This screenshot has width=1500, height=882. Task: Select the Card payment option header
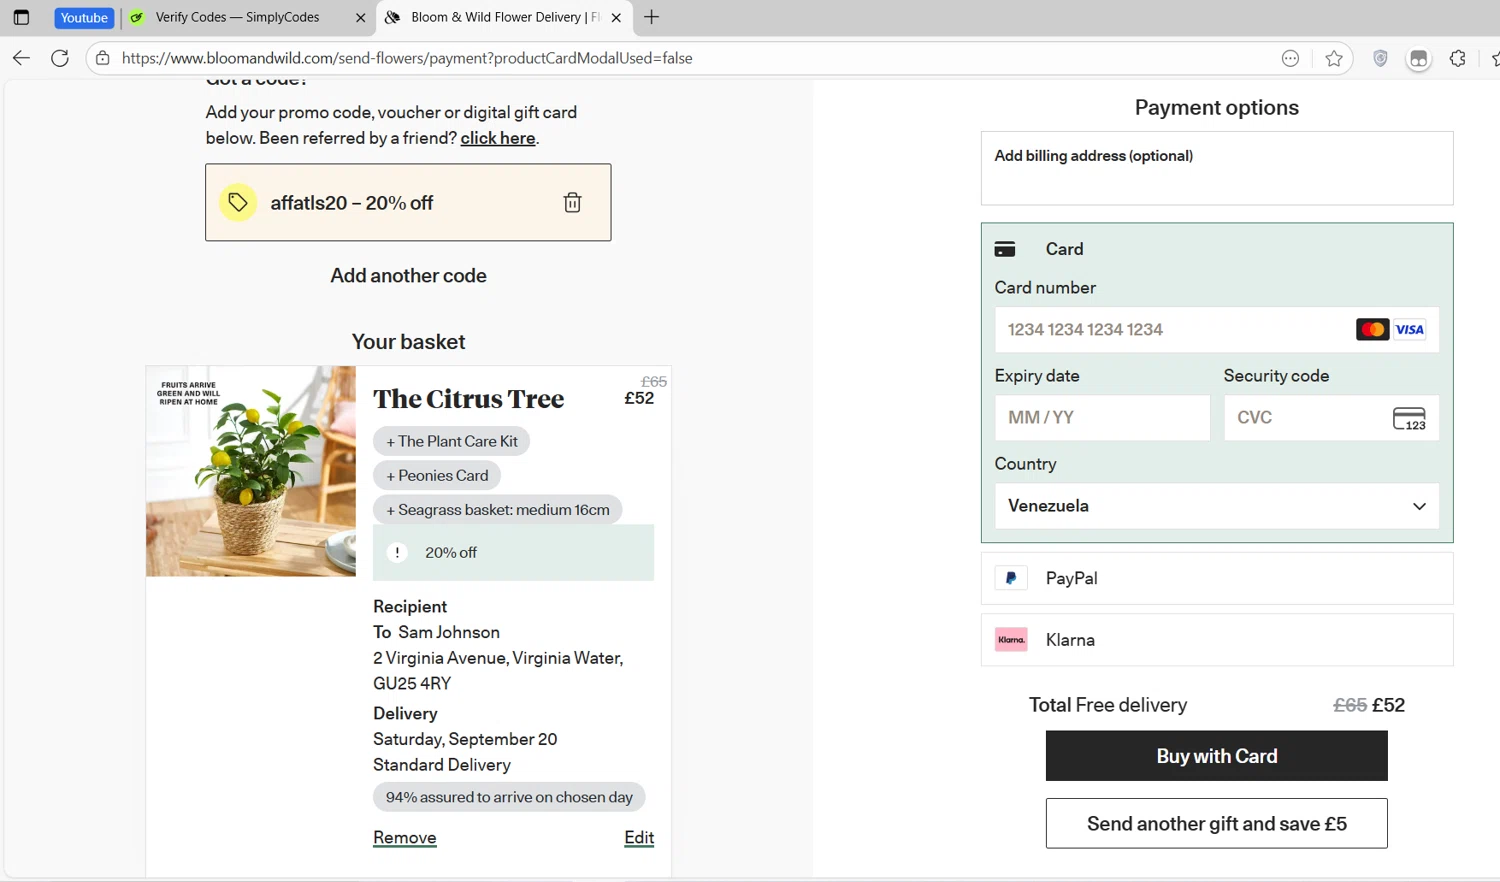pos(1064,249)
